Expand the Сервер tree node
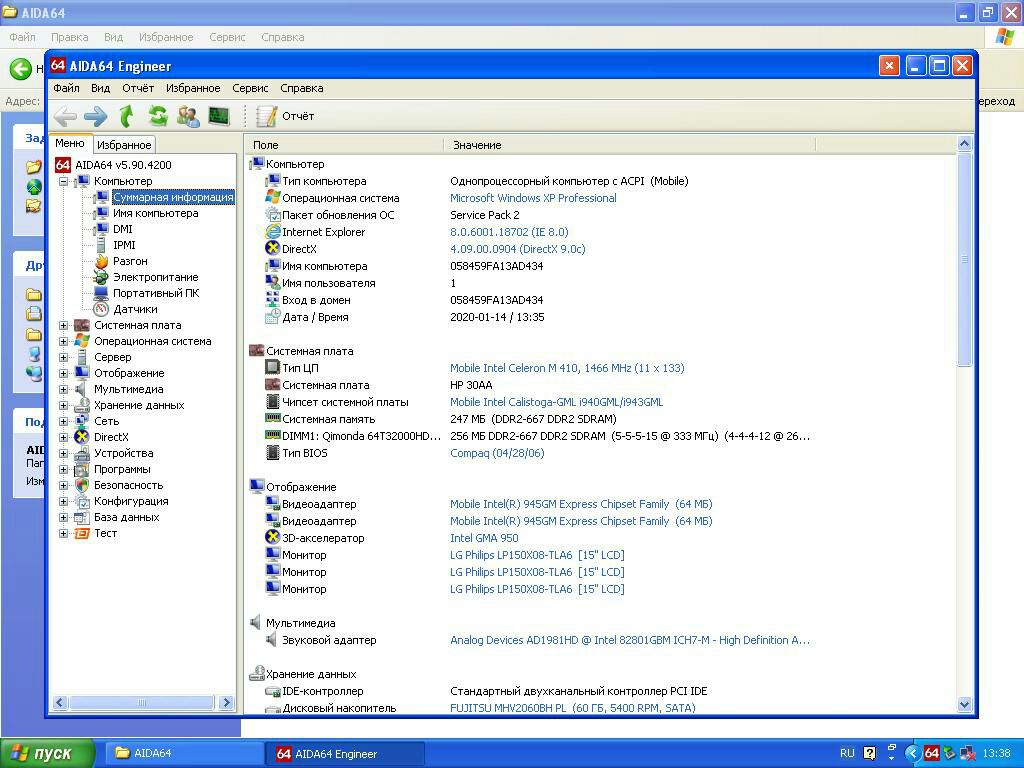The height and width of the screenshot is (768, 1024). [63, 357]
